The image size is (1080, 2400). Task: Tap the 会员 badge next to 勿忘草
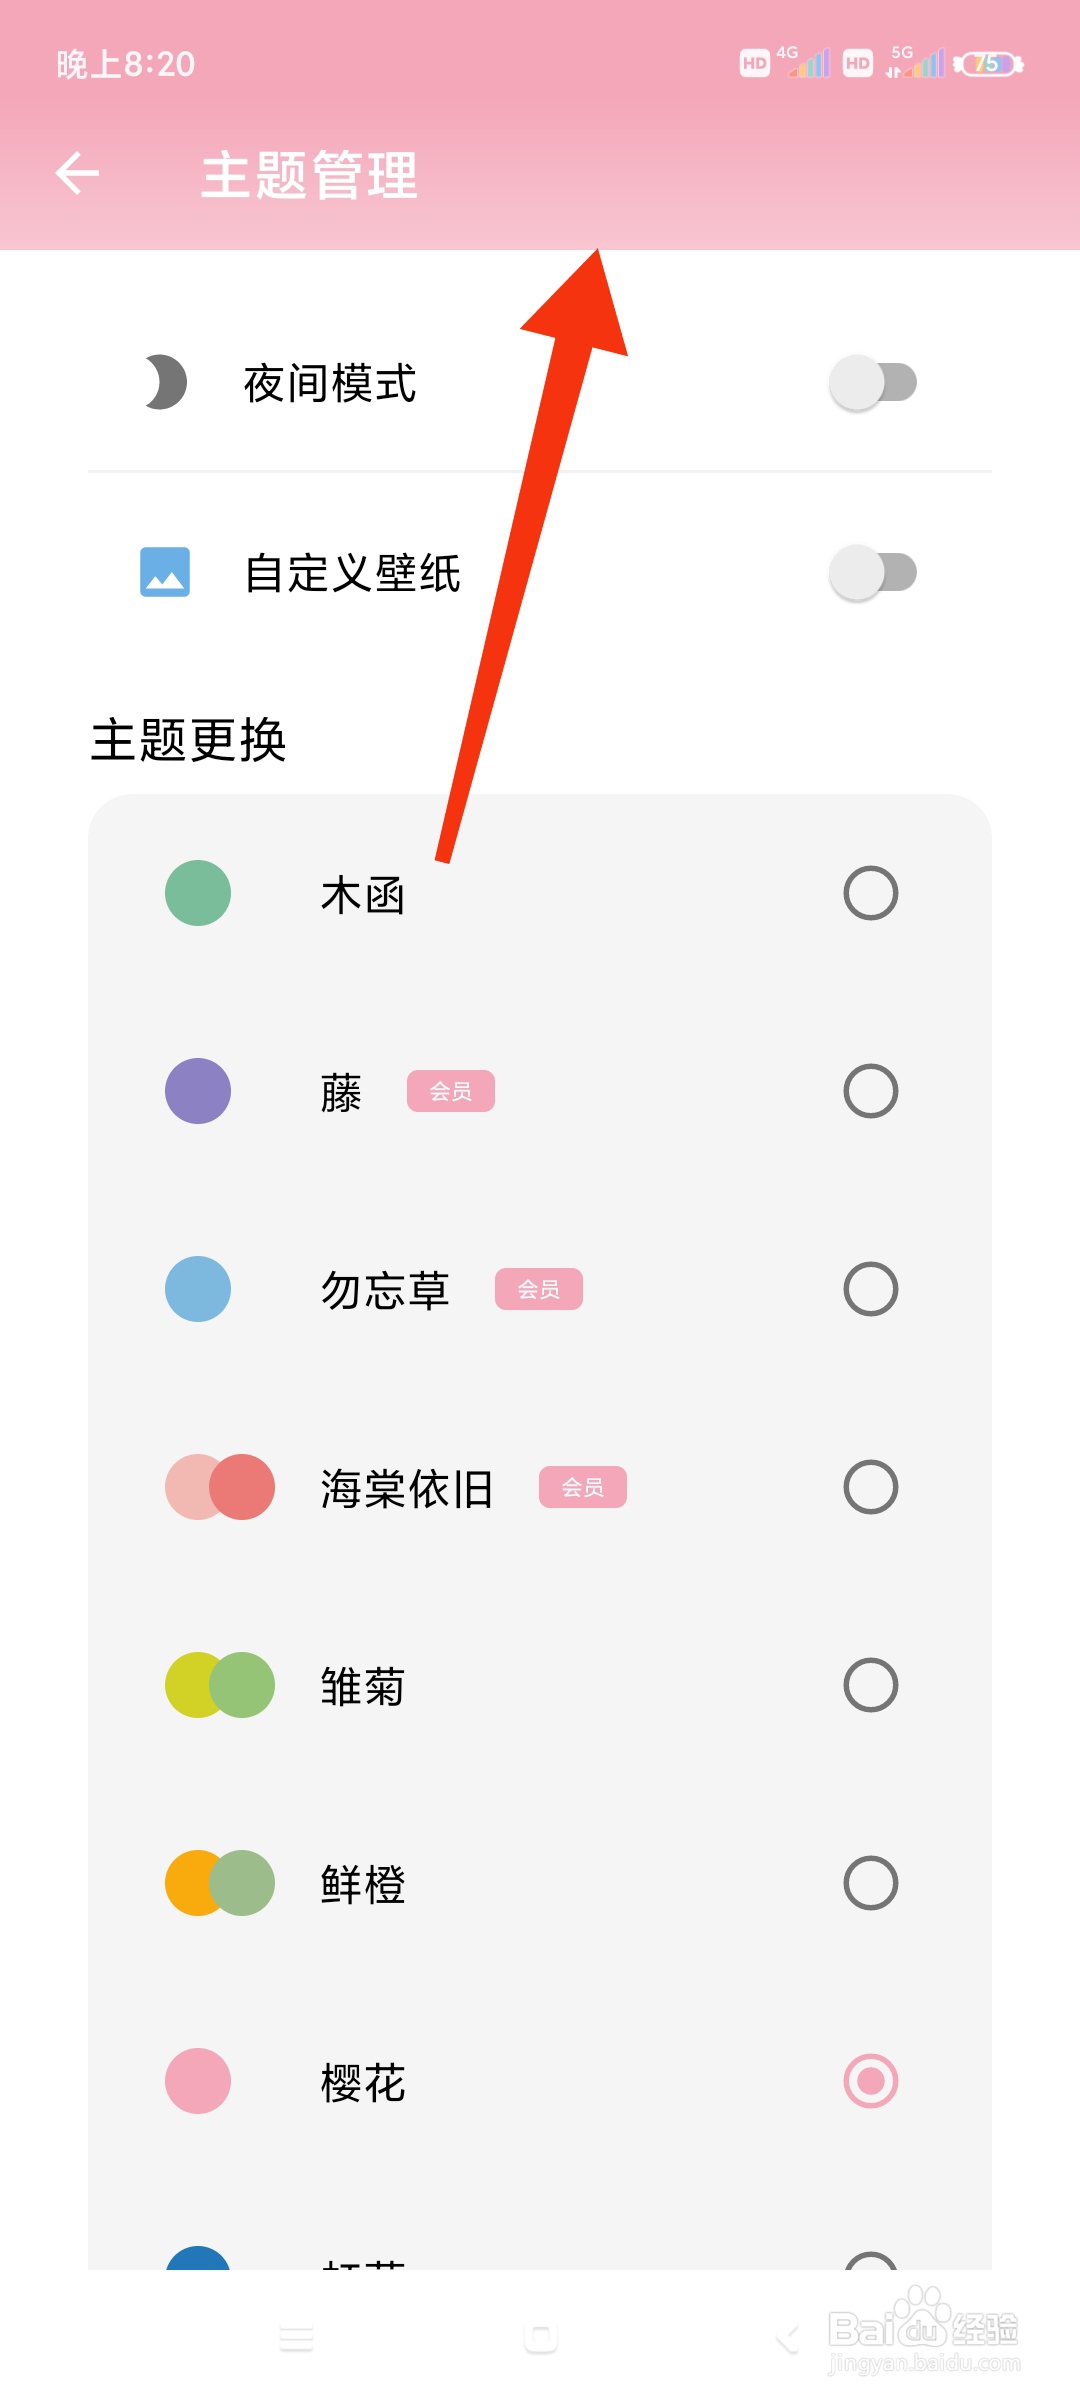click(x=539, y=1289)
